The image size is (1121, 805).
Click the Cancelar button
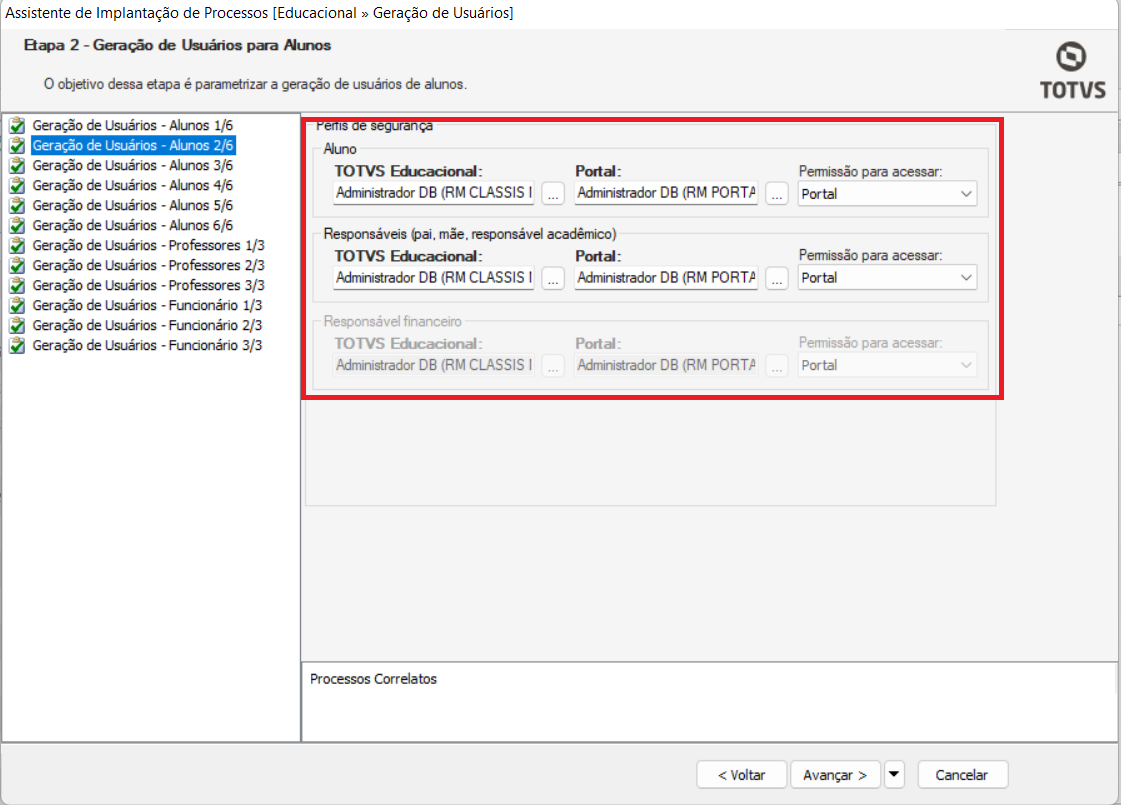pos(962,774)
